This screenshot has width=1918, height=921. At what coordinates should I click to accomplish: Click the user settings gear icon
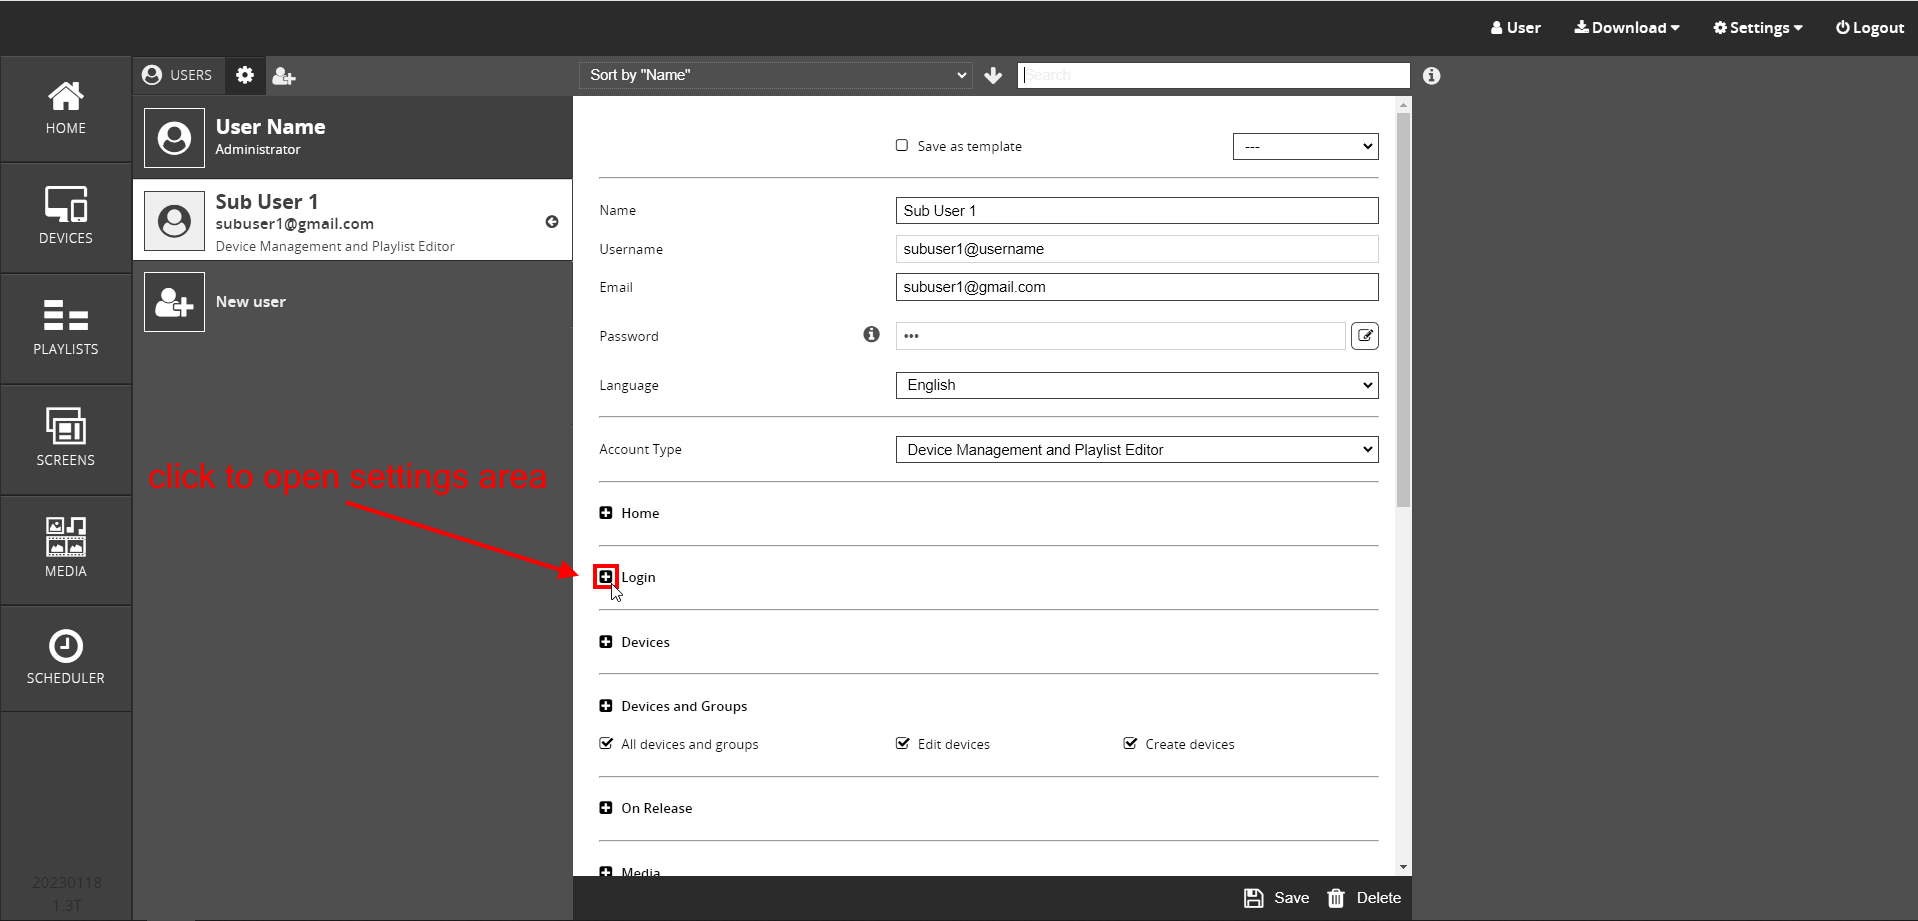click(245, 75)
